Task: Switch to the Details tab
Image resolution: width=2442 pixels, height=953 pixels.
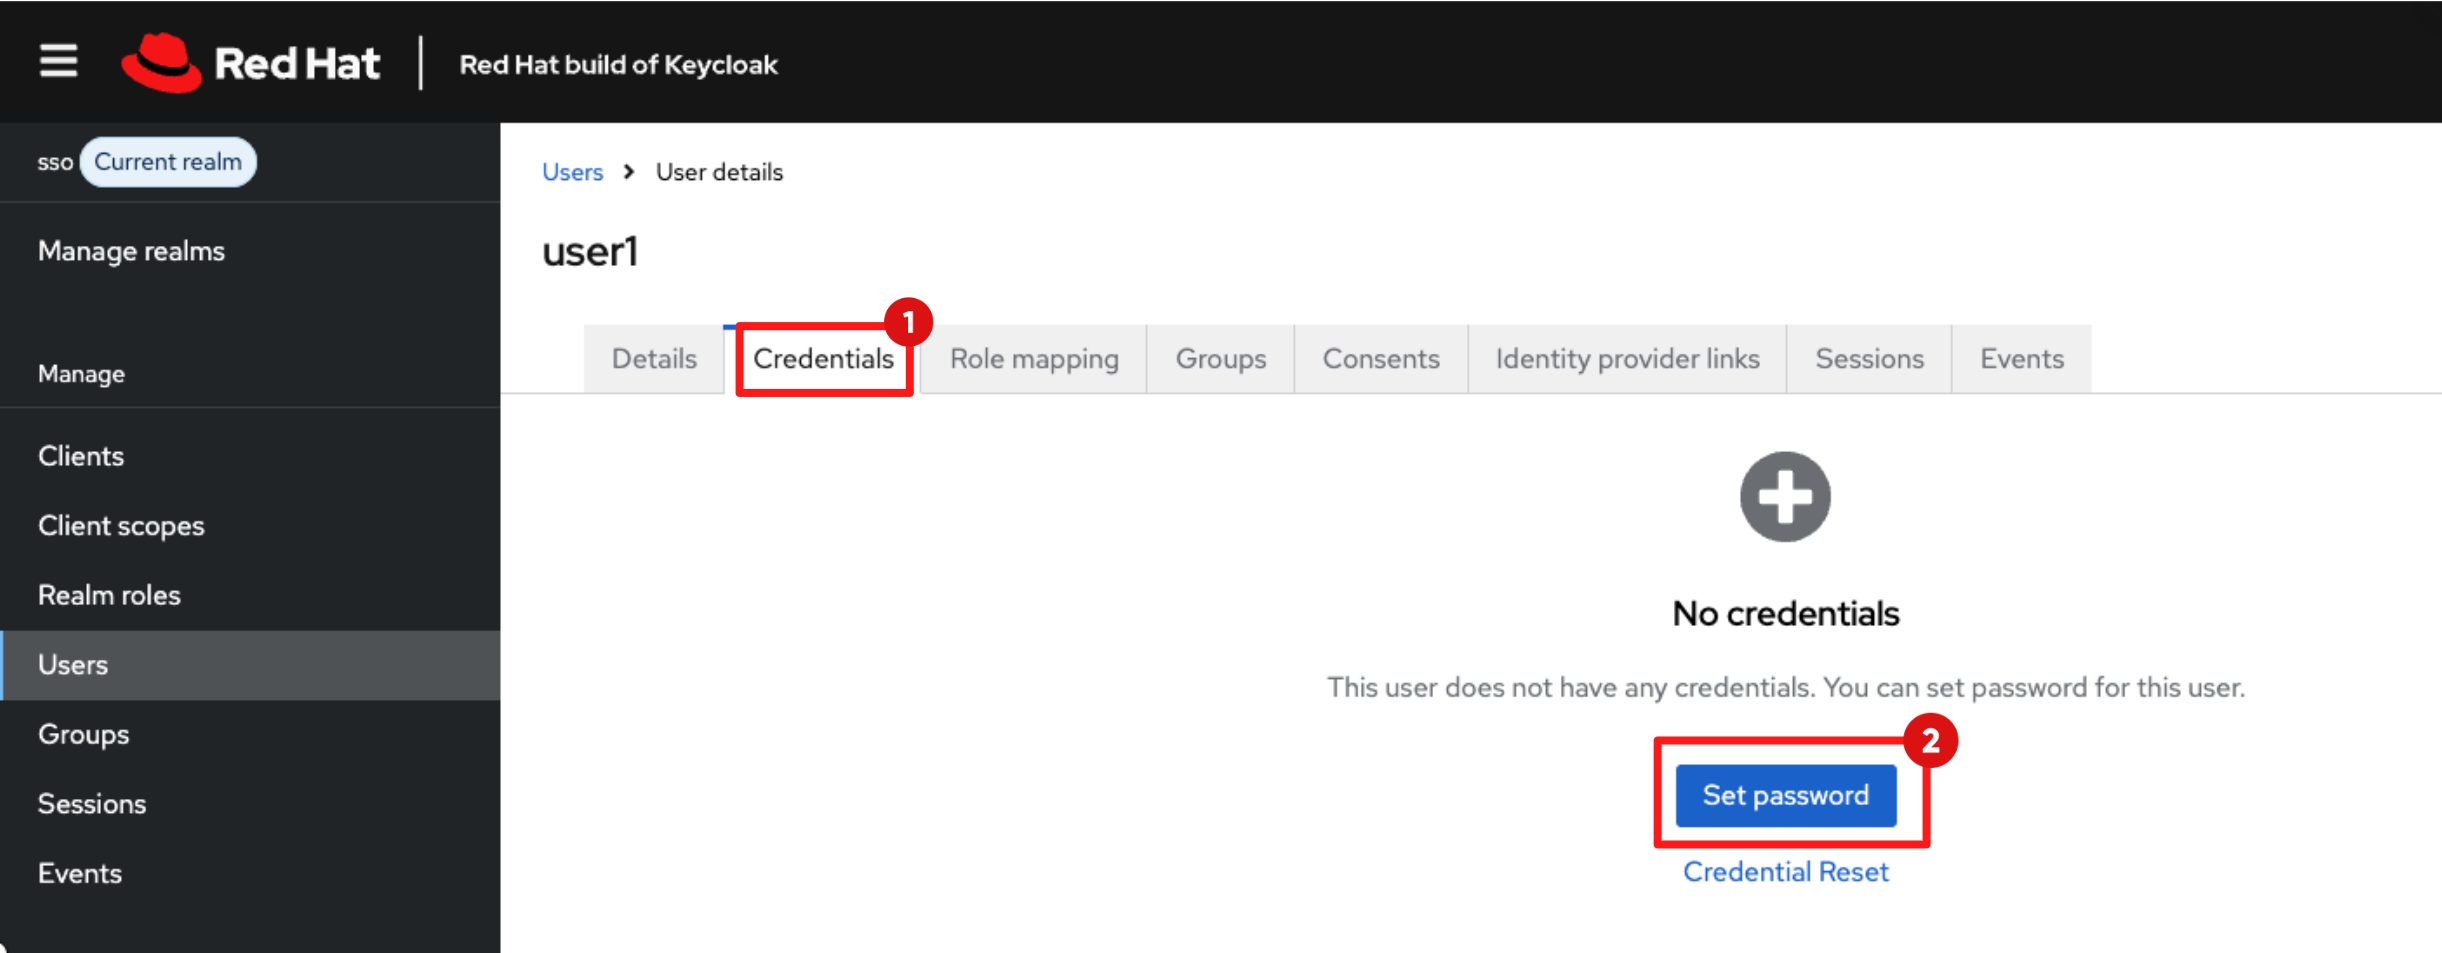Action: (653, 358)
